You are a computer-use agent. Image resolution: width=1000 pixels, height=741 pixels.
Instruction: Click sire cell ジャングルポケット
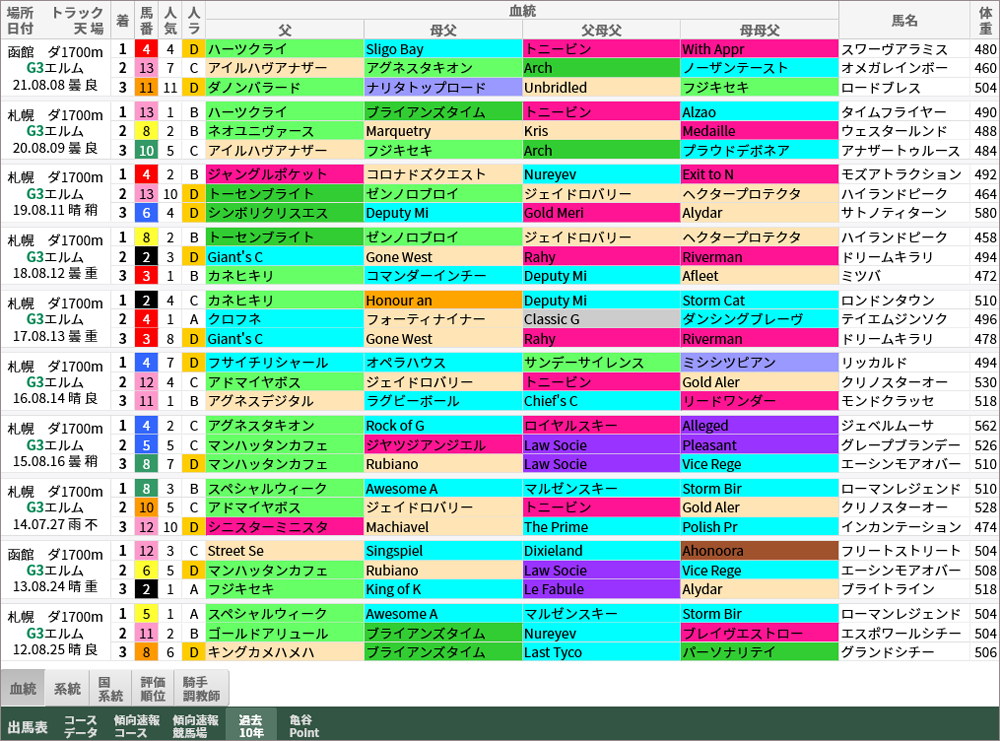284,175
